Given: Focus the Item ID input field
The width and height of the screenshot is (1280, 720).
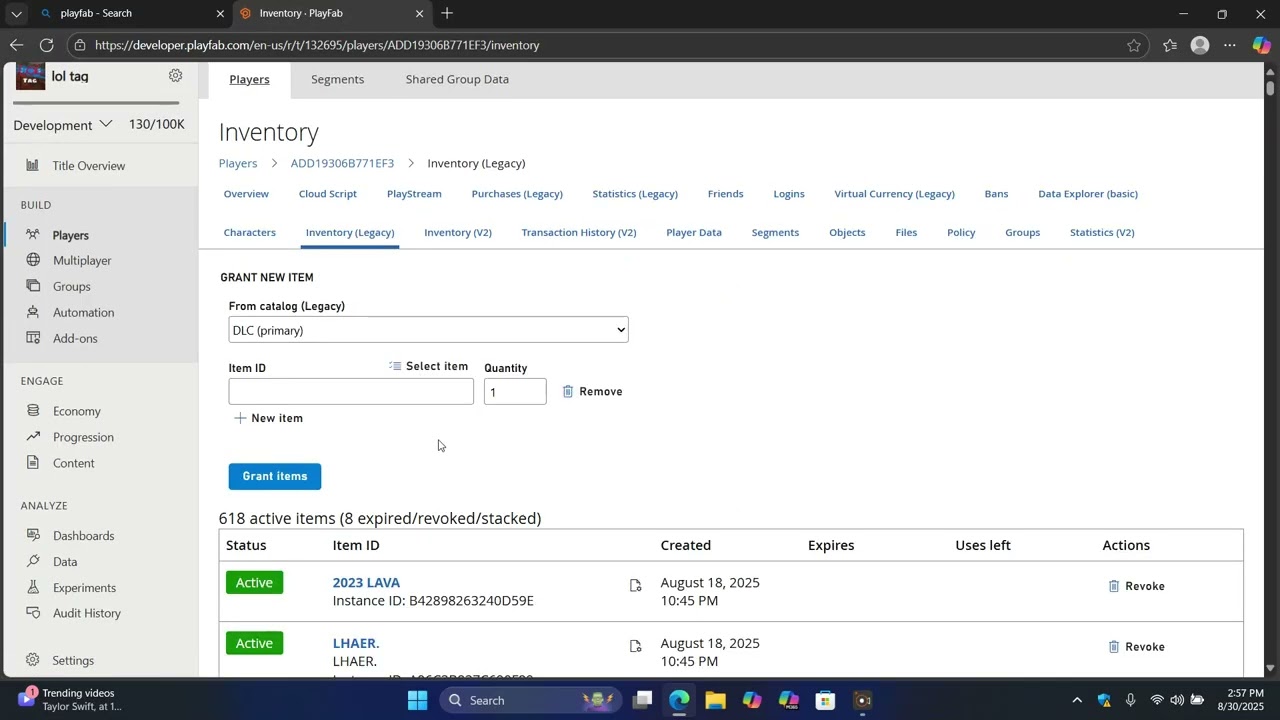Looking at the screenshot, I should [351, 391].
